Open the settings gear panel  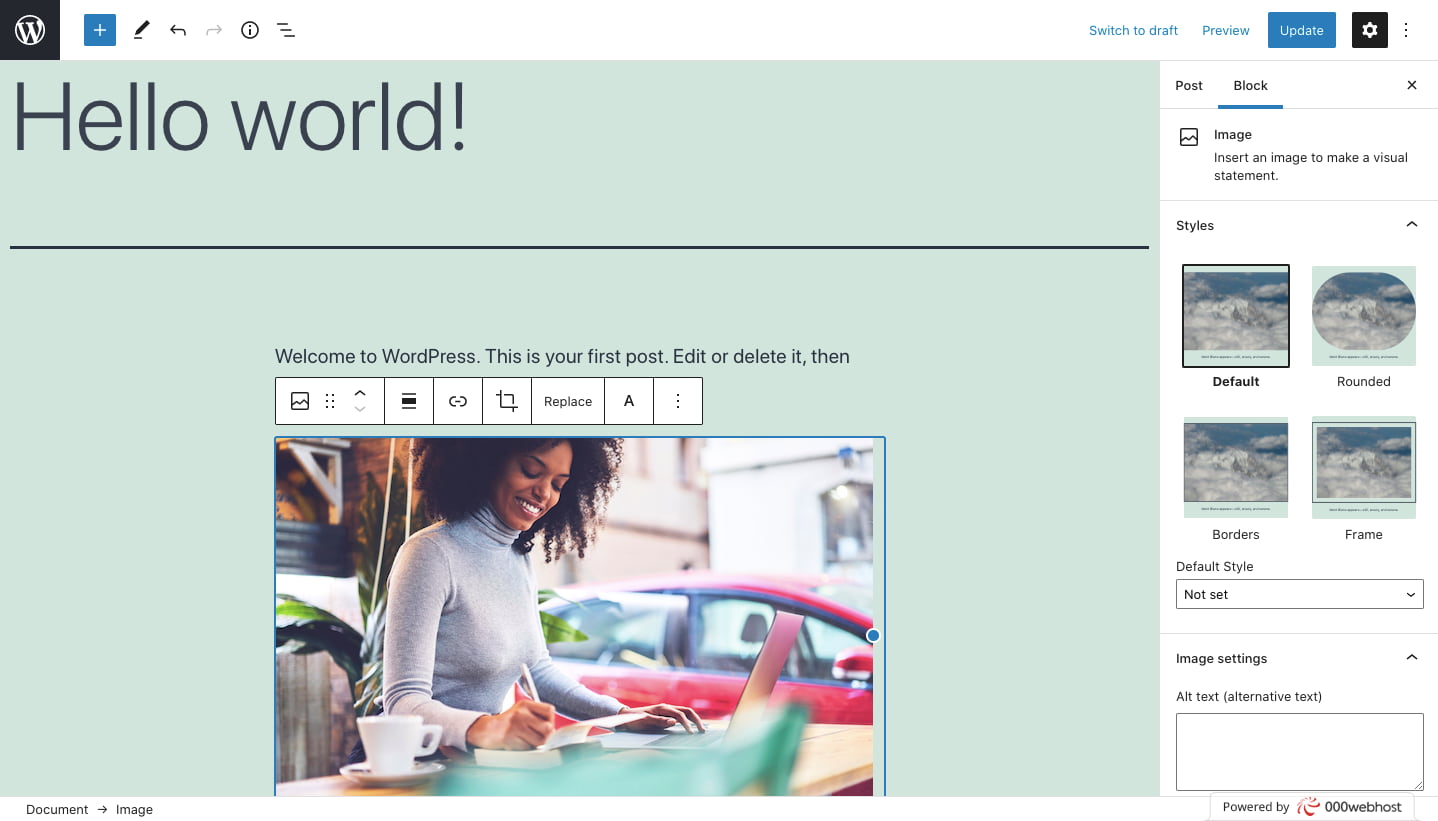[x=1369, y=30]
